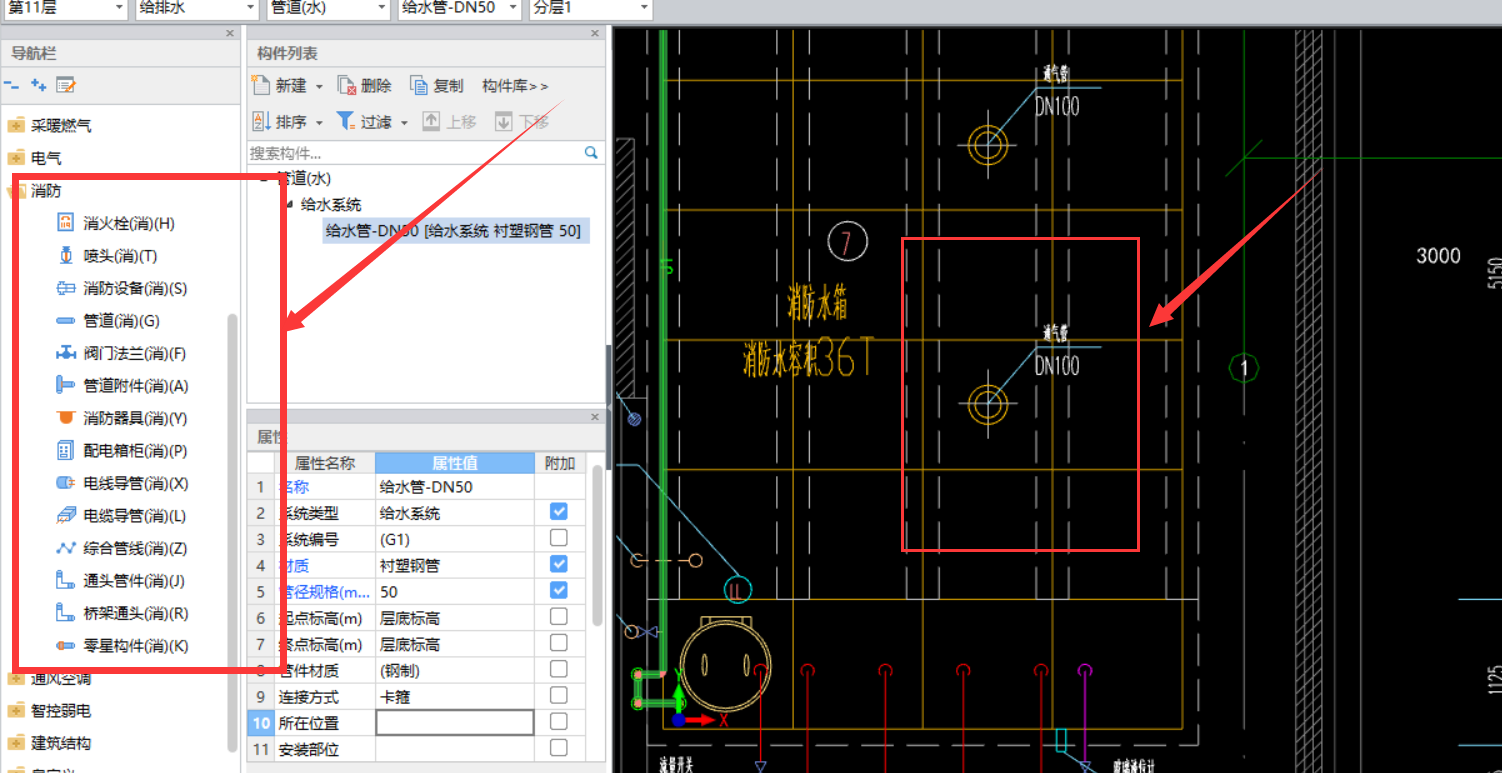This screenshot has width=1502, height=773.
Task: Select the 消火栓(消)(H) item icon
Action: point(66,223)
